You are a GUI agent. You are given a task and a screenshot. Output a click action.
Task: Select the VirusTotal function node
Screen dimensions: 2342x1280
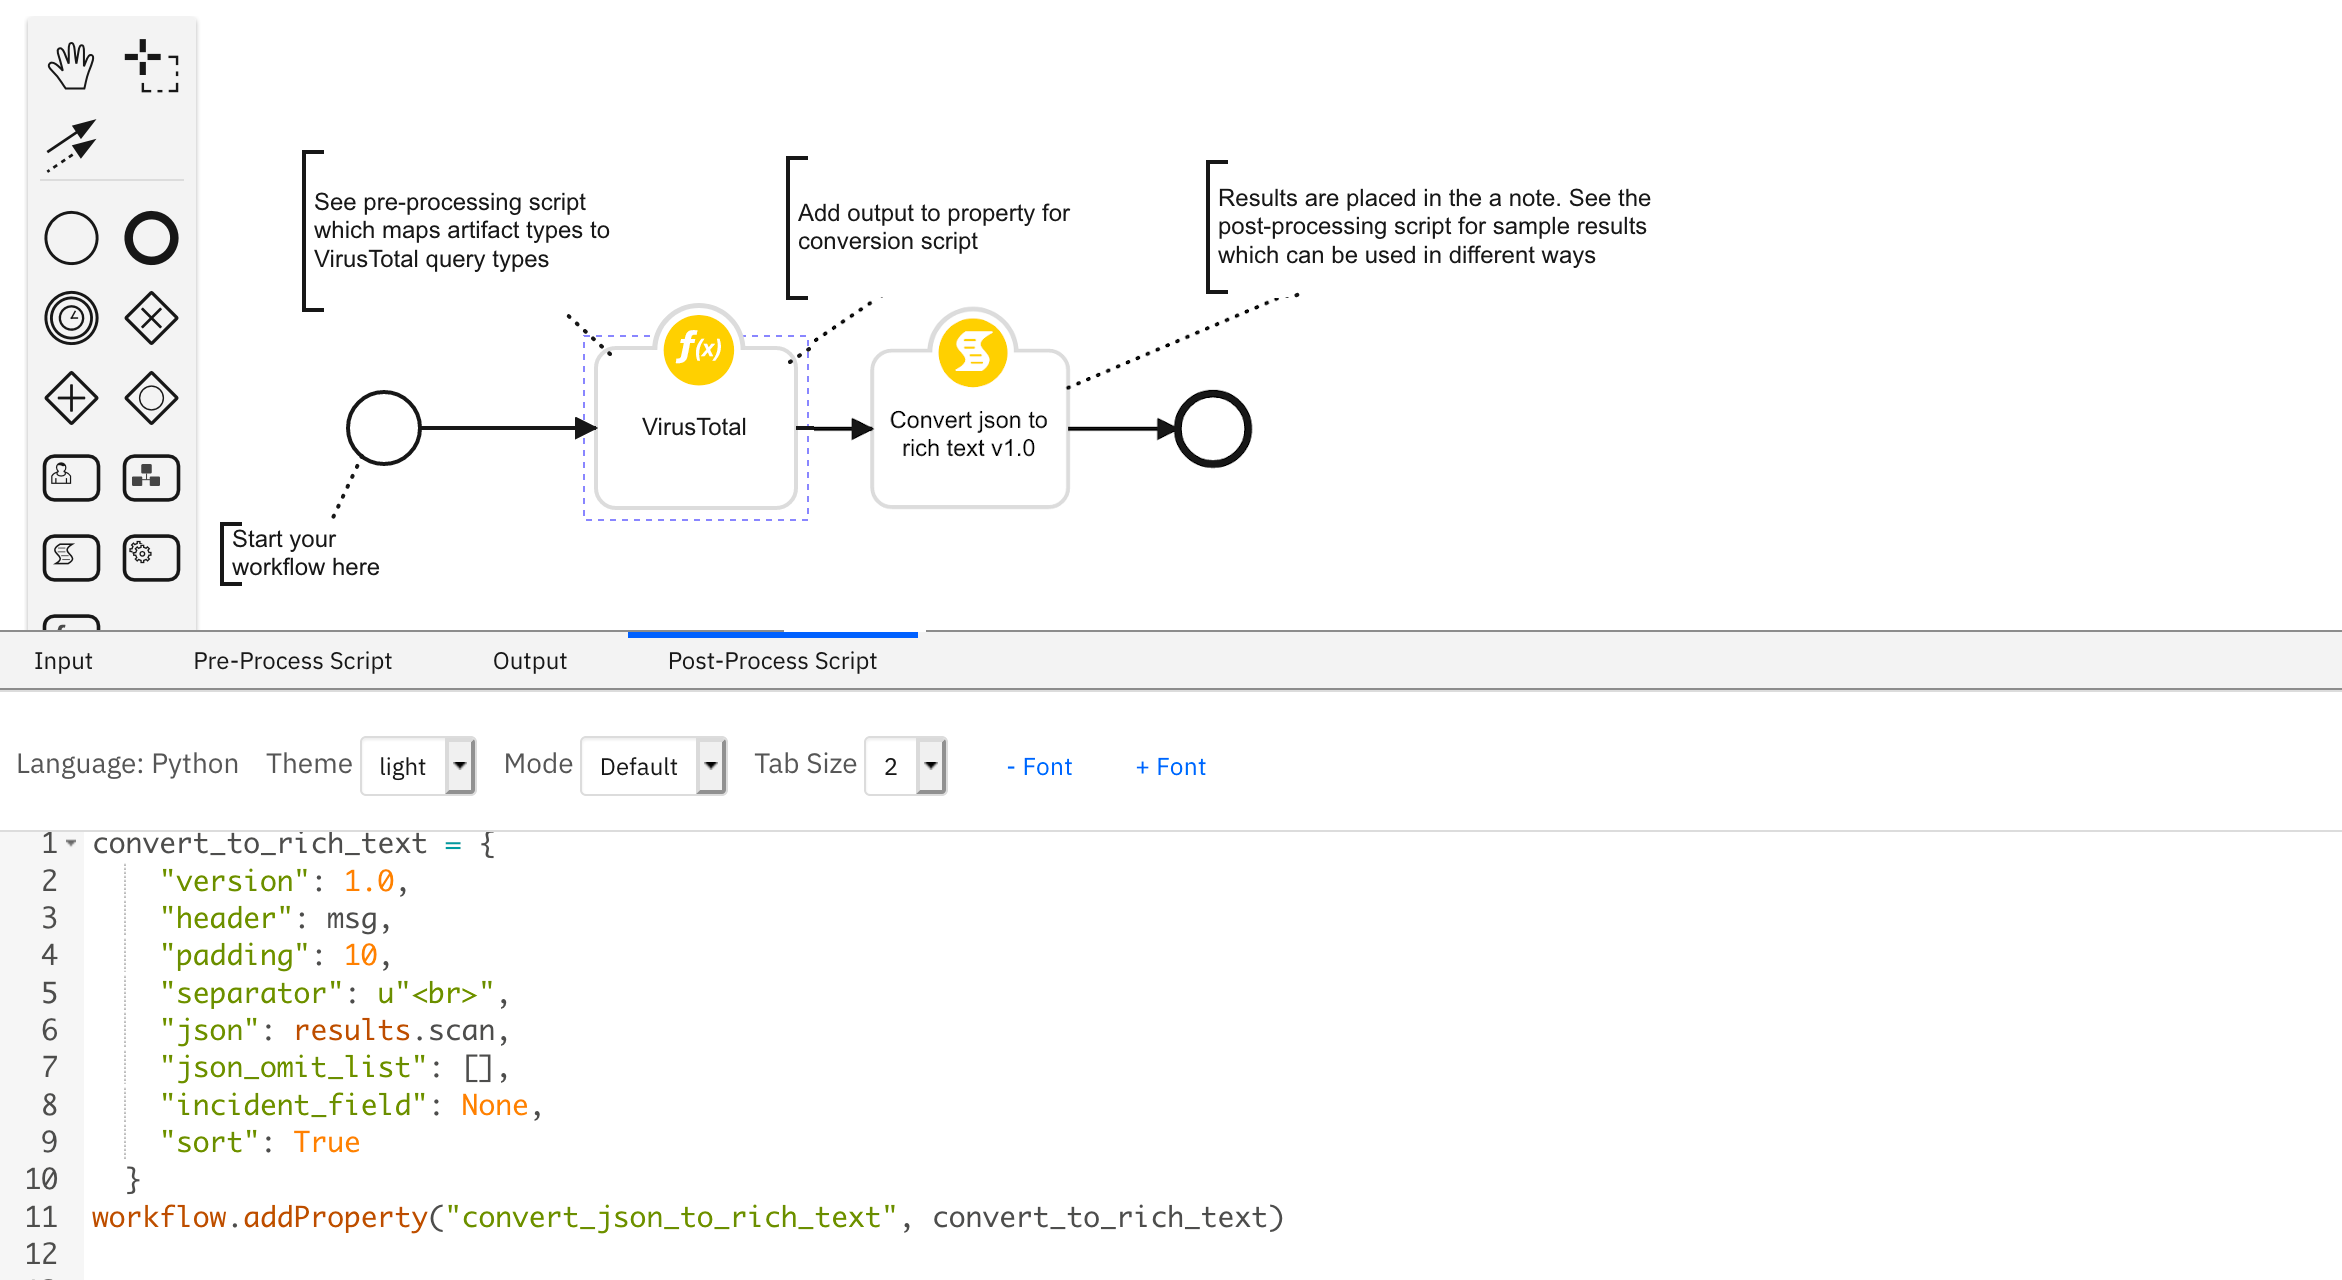696,428
